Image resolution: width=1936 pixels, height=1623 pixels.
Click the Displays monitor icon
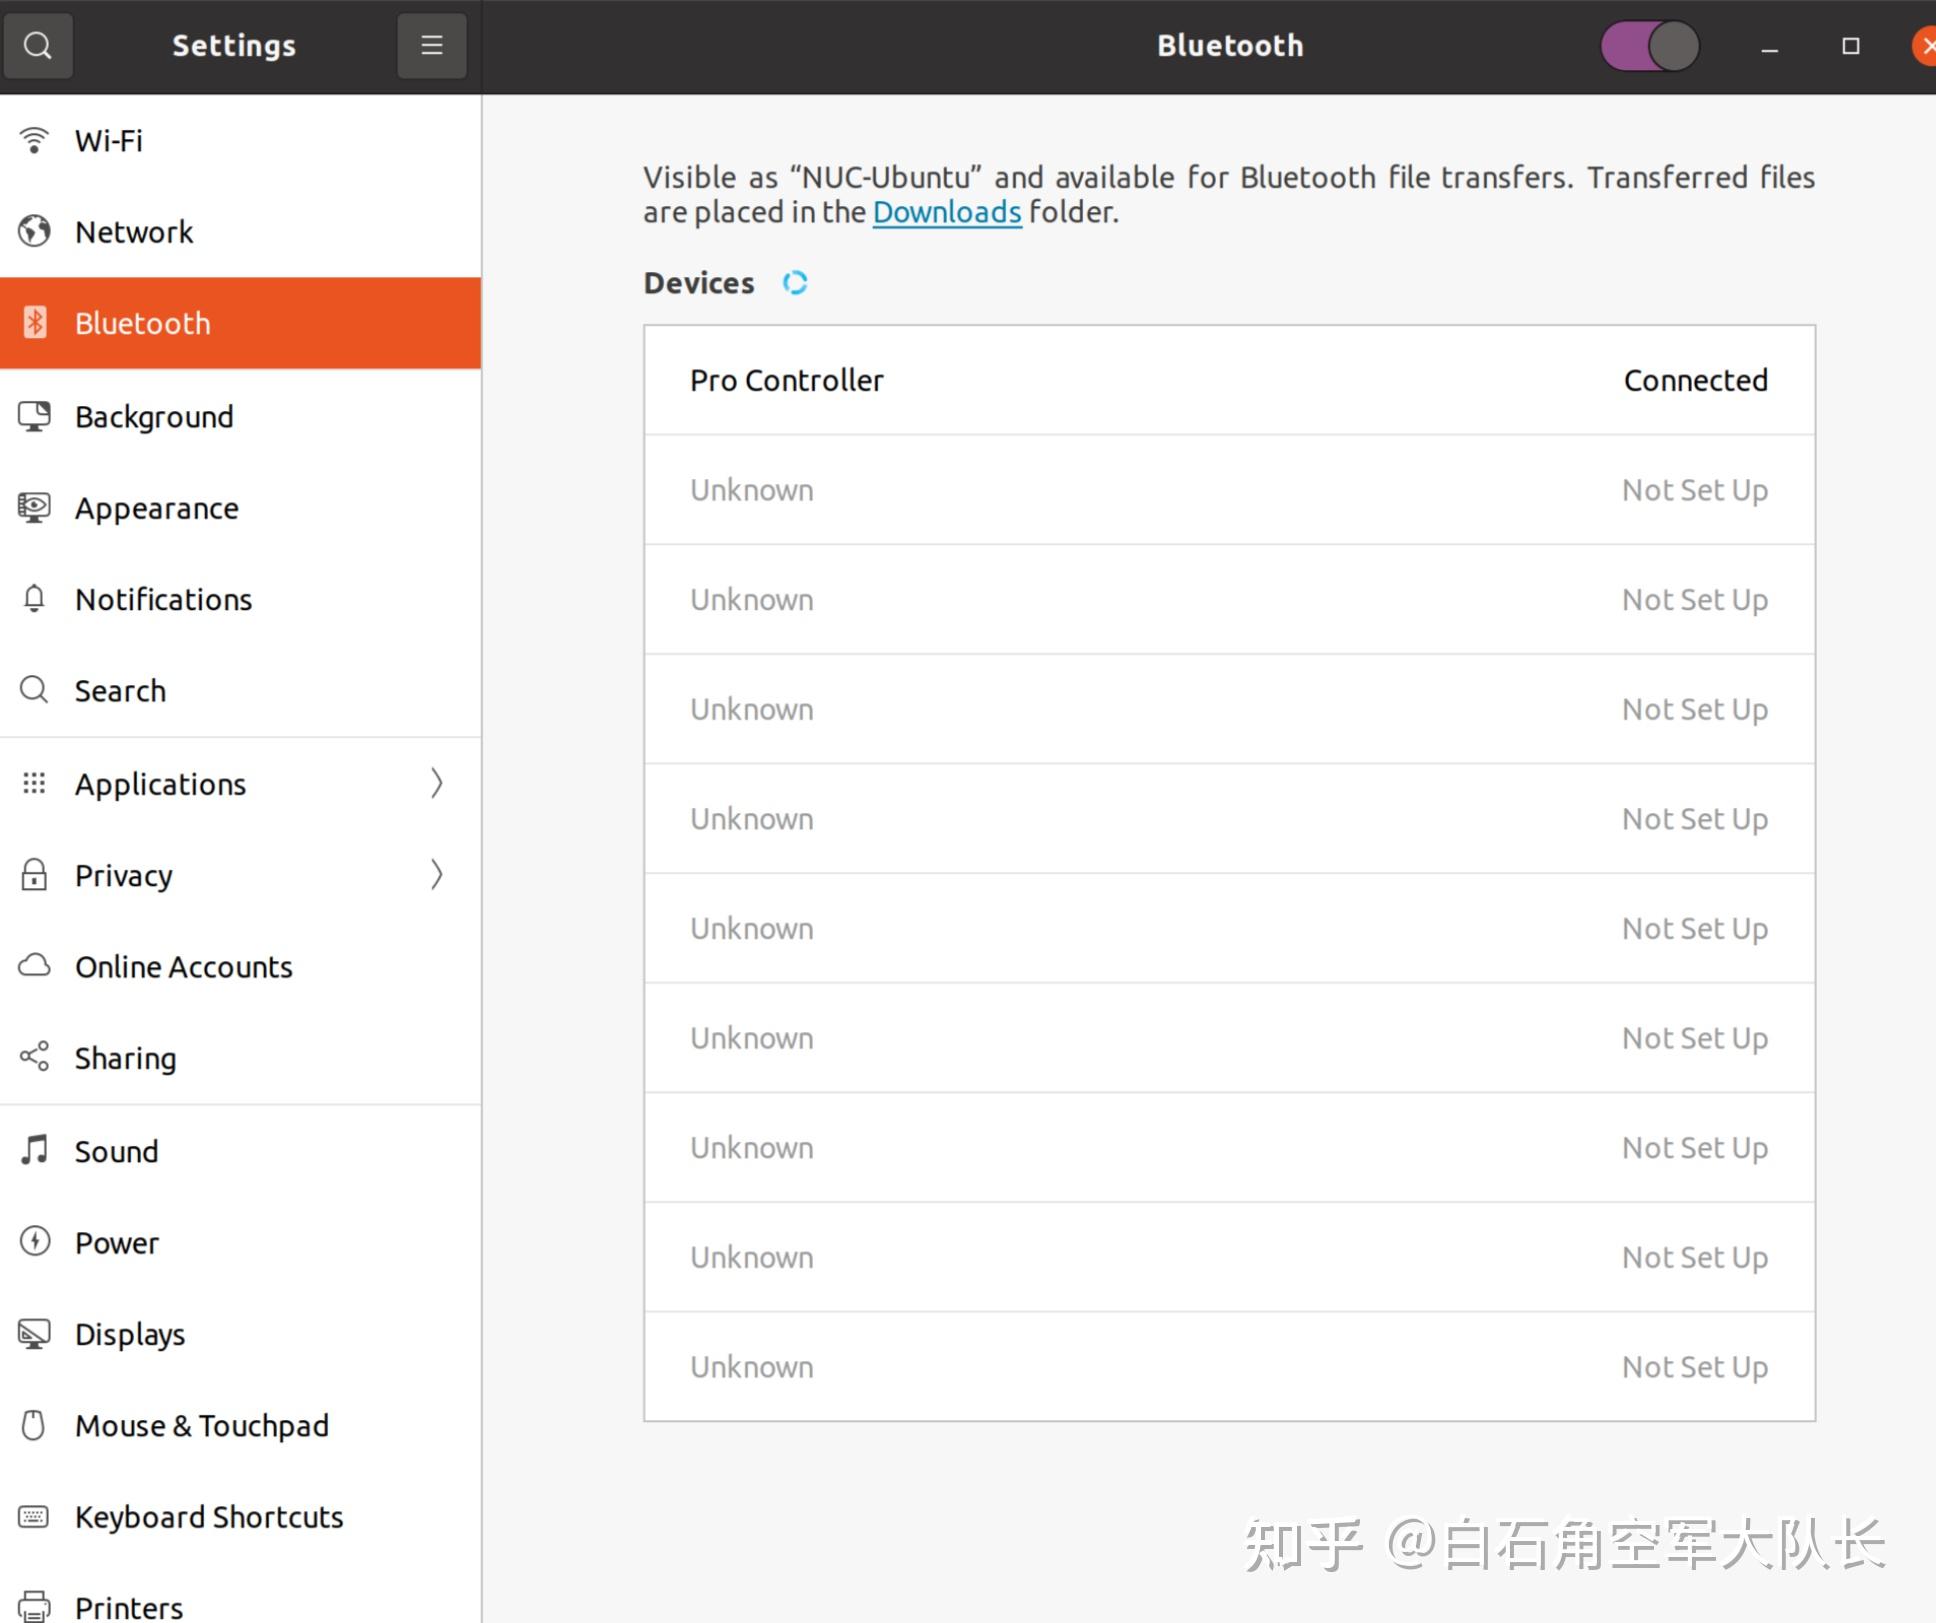(34, 1334)
